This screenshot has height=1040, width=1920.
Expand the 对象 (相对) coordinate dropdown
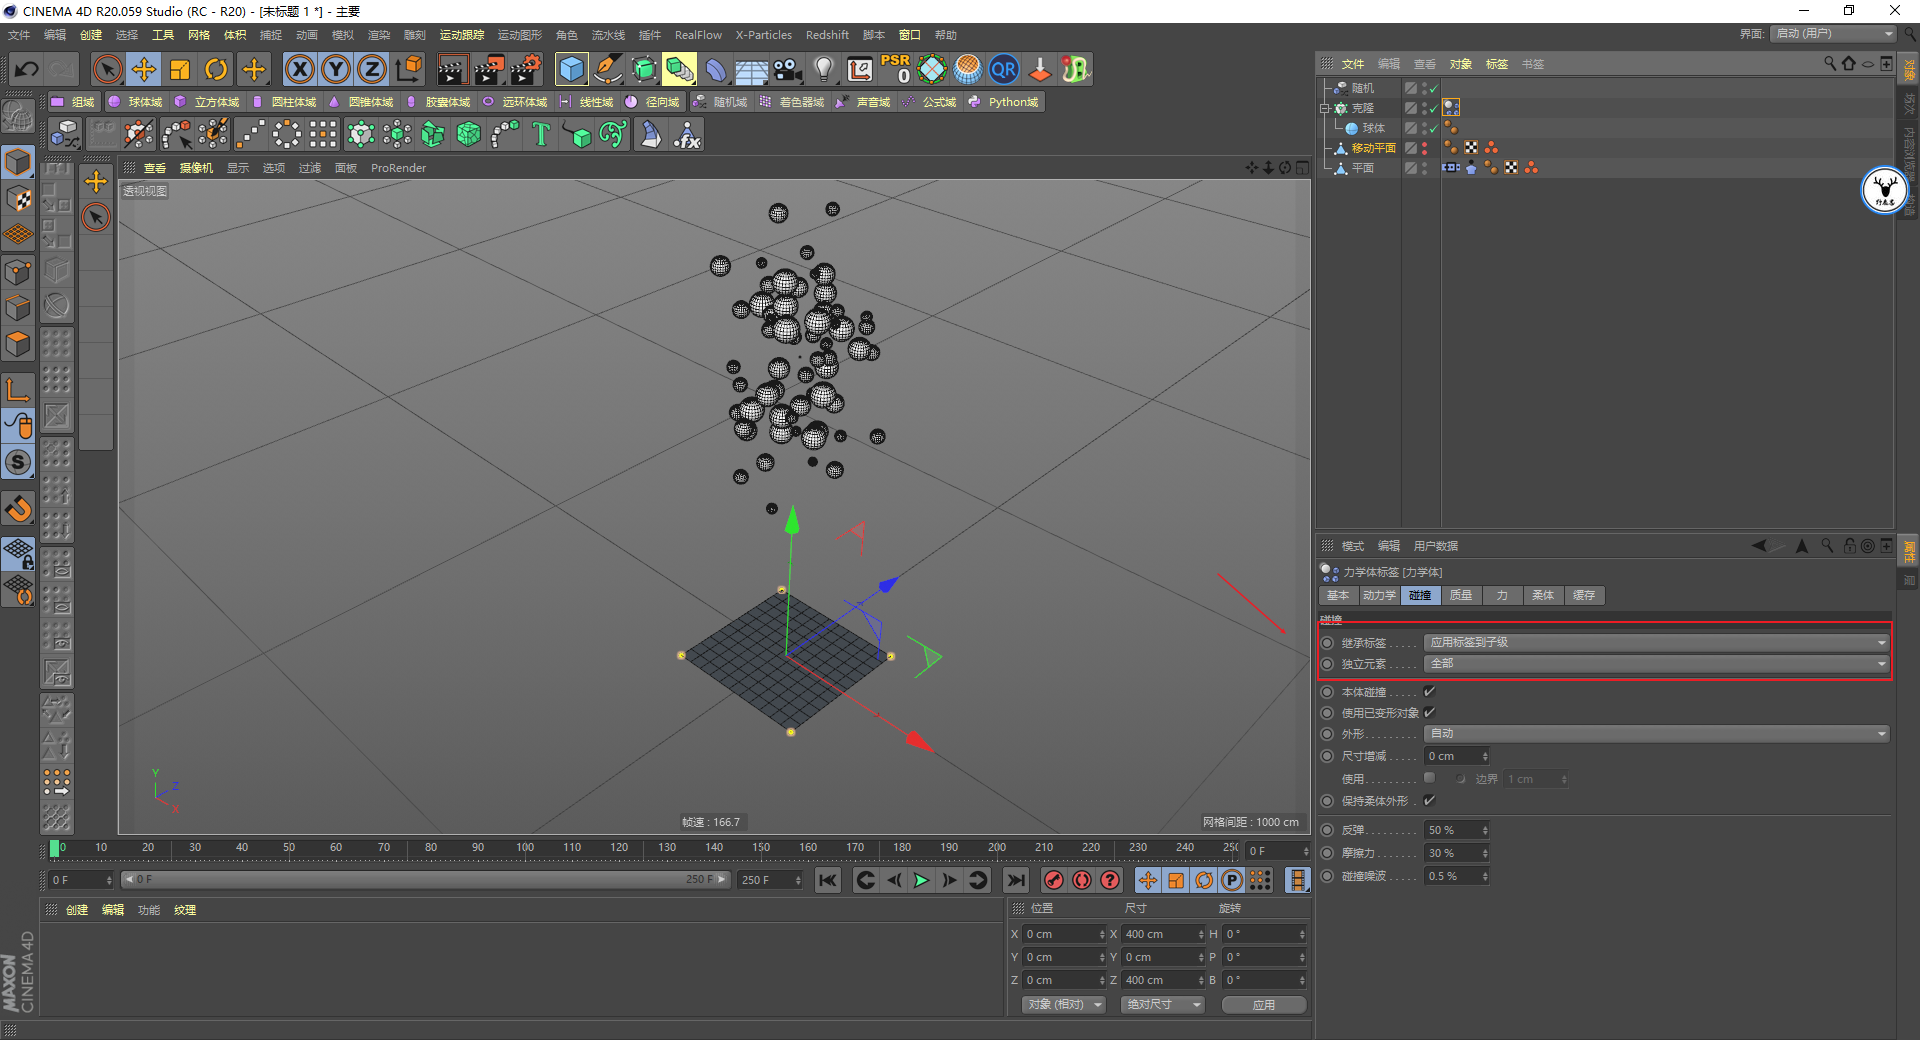click(1063, 1005)
